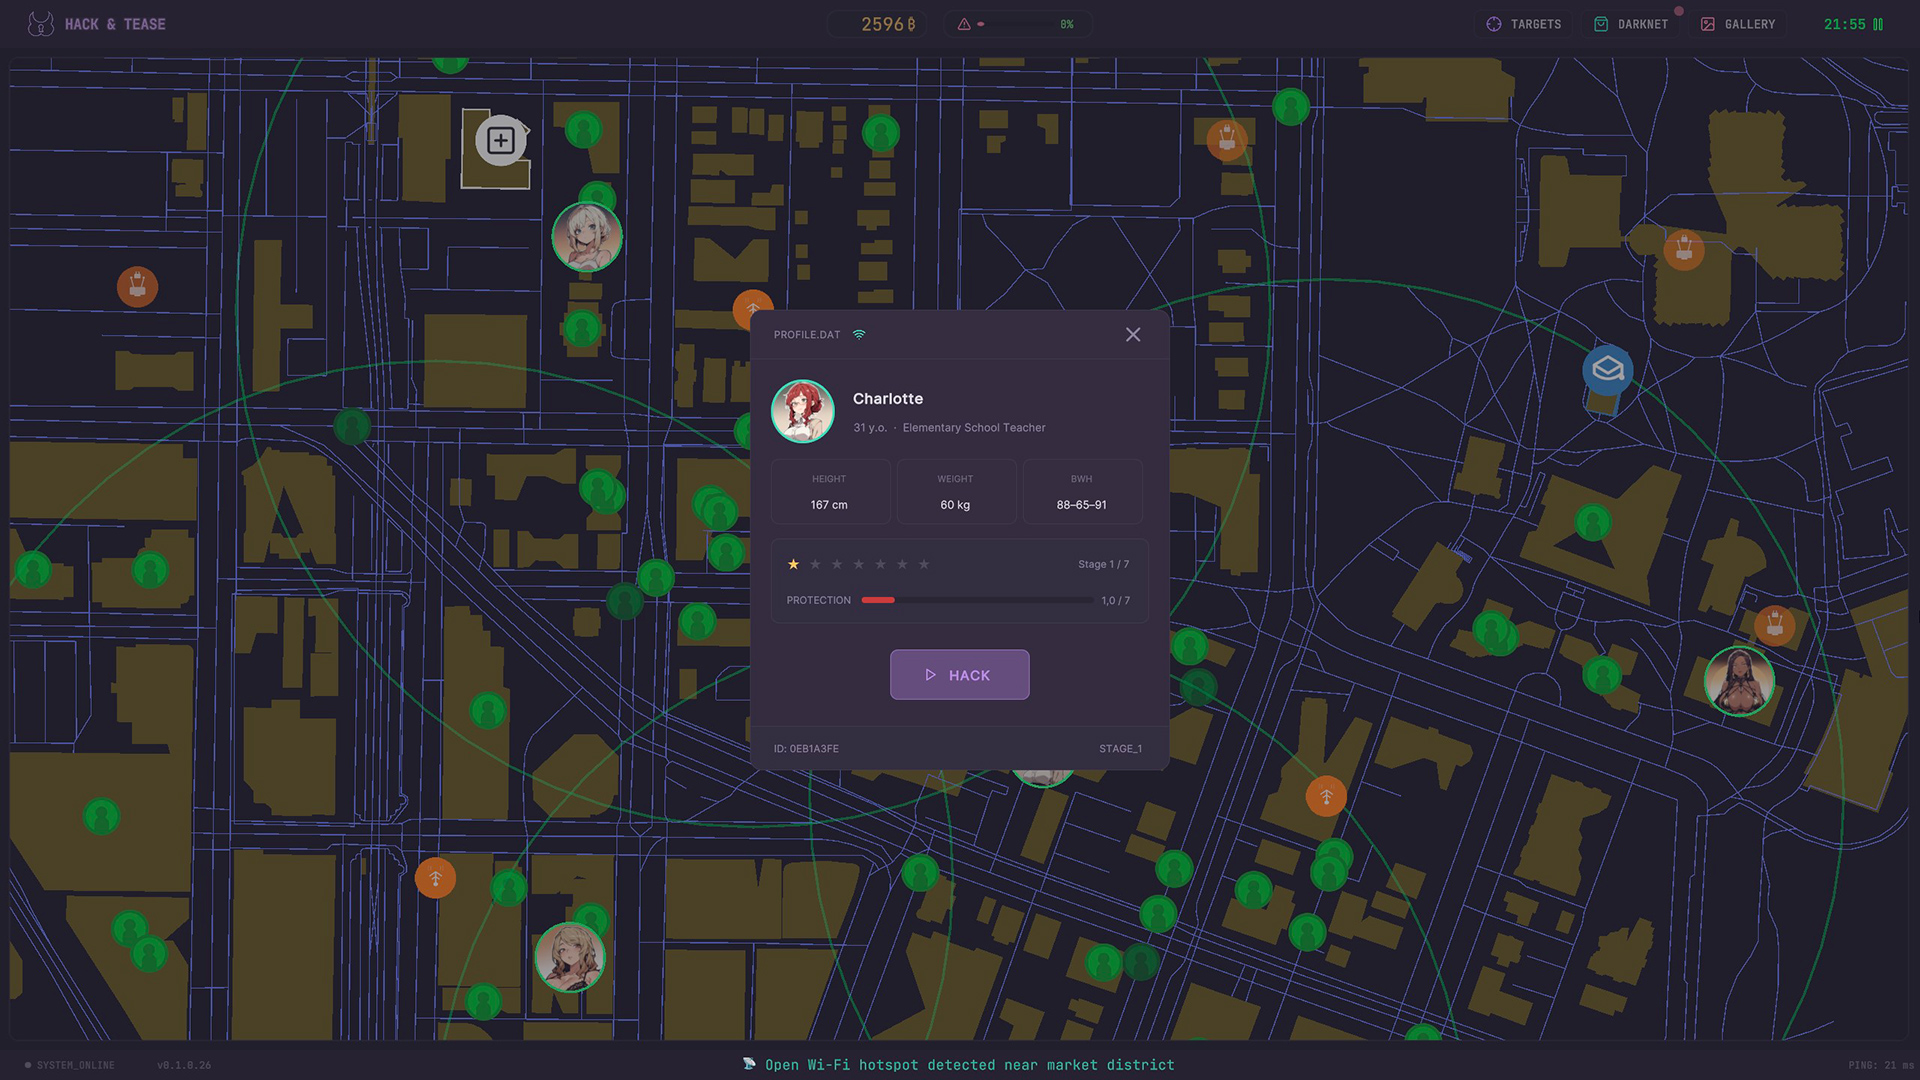Screen dimensions: 1920x1080
Task: Click the Hack & Tease logo icon
Action: 41,24
